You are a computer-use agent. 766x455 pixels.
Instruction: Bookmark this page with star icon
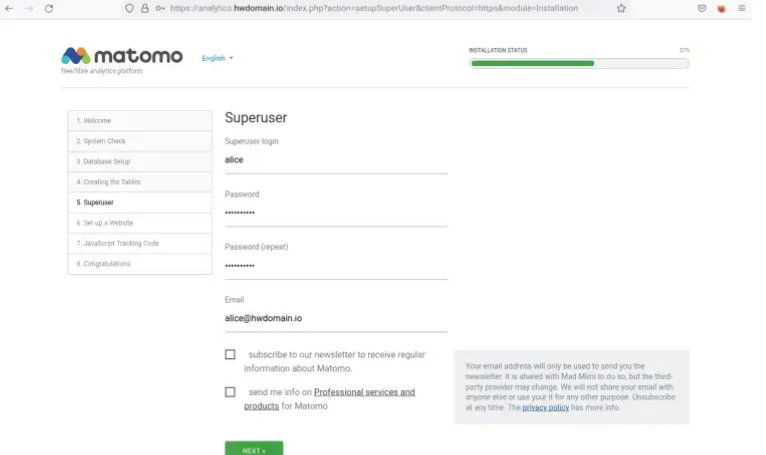click(x=621, y=8)
